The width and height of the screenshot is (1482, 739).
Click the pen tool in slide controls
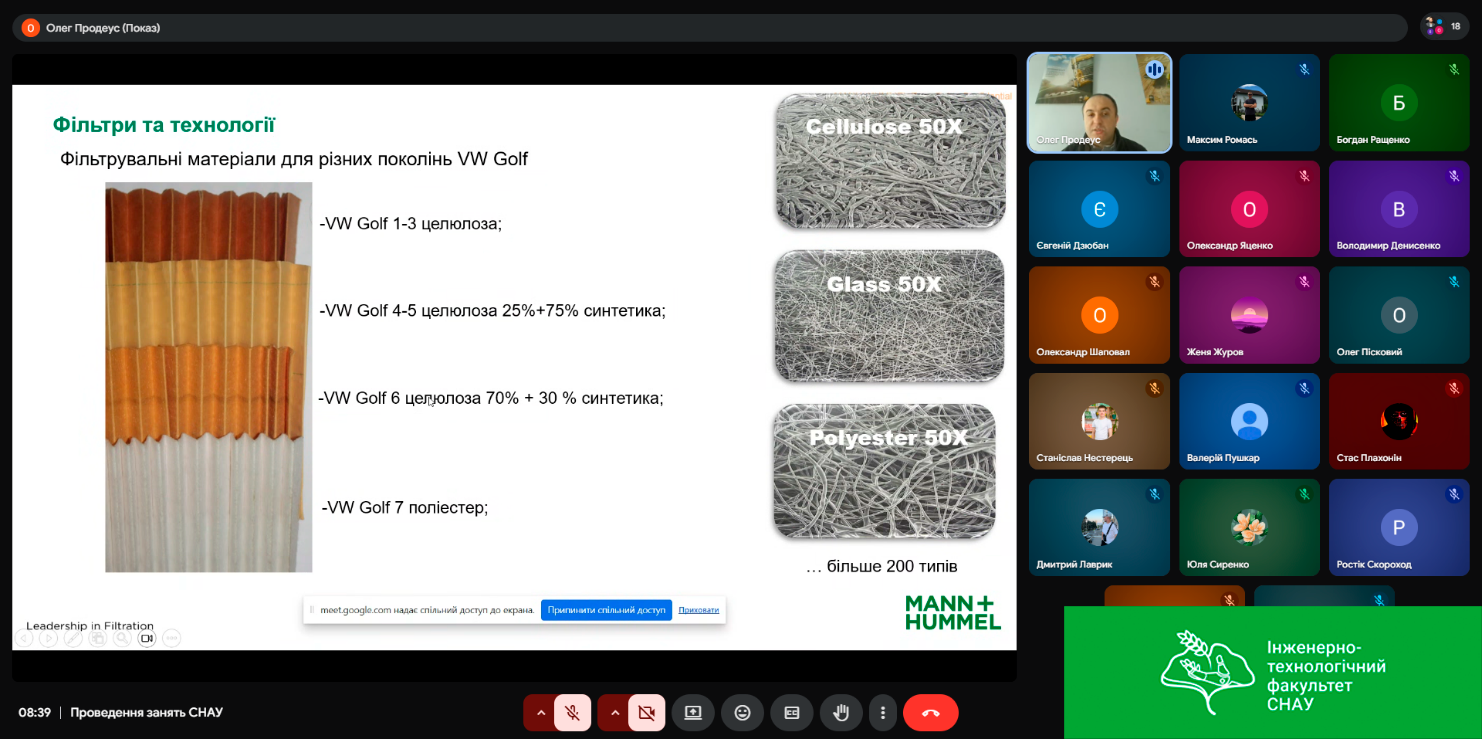click(x=72, y=638)
